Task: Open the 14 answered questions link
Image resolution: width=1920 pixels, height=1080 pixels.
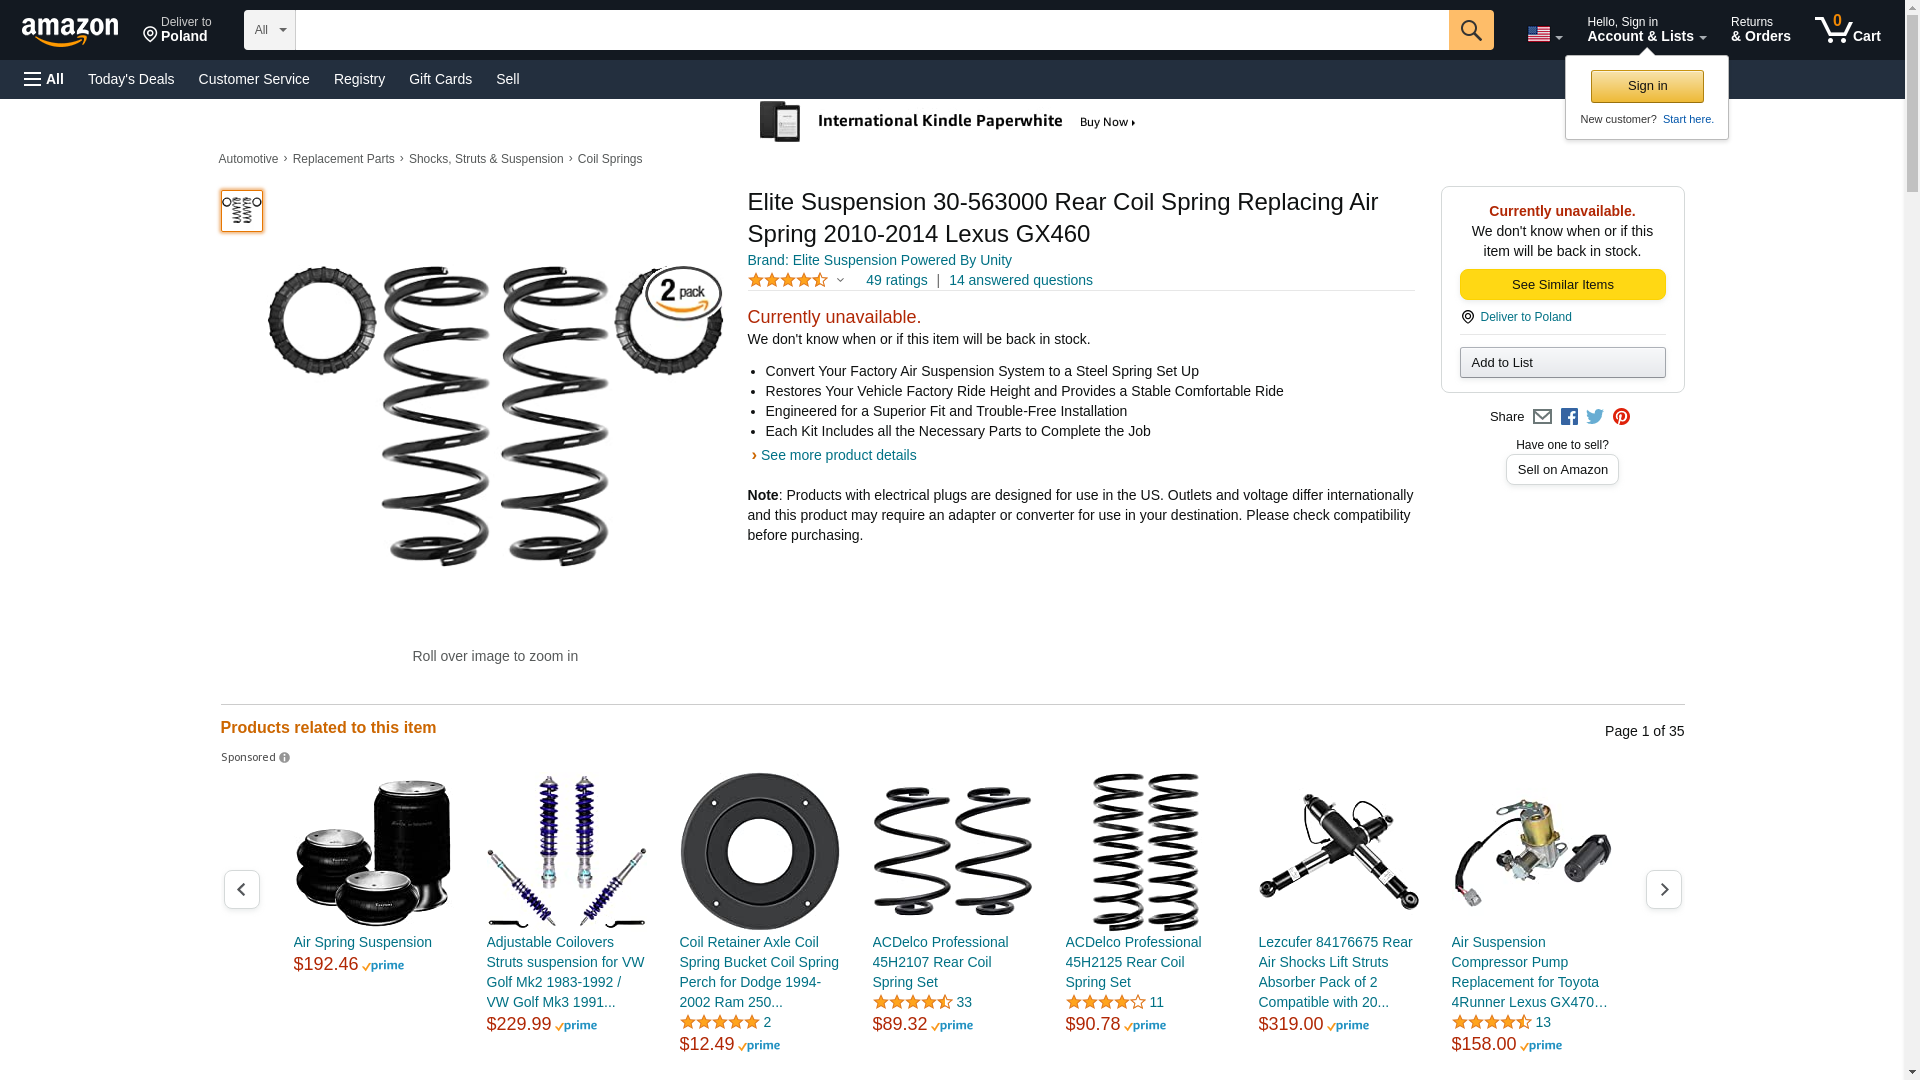Action: pos(1020,280)
